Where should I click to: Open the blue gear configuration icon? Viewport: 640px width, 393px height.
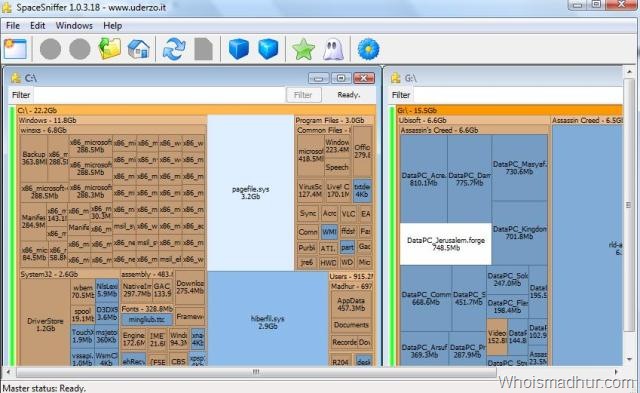[369, 49]
